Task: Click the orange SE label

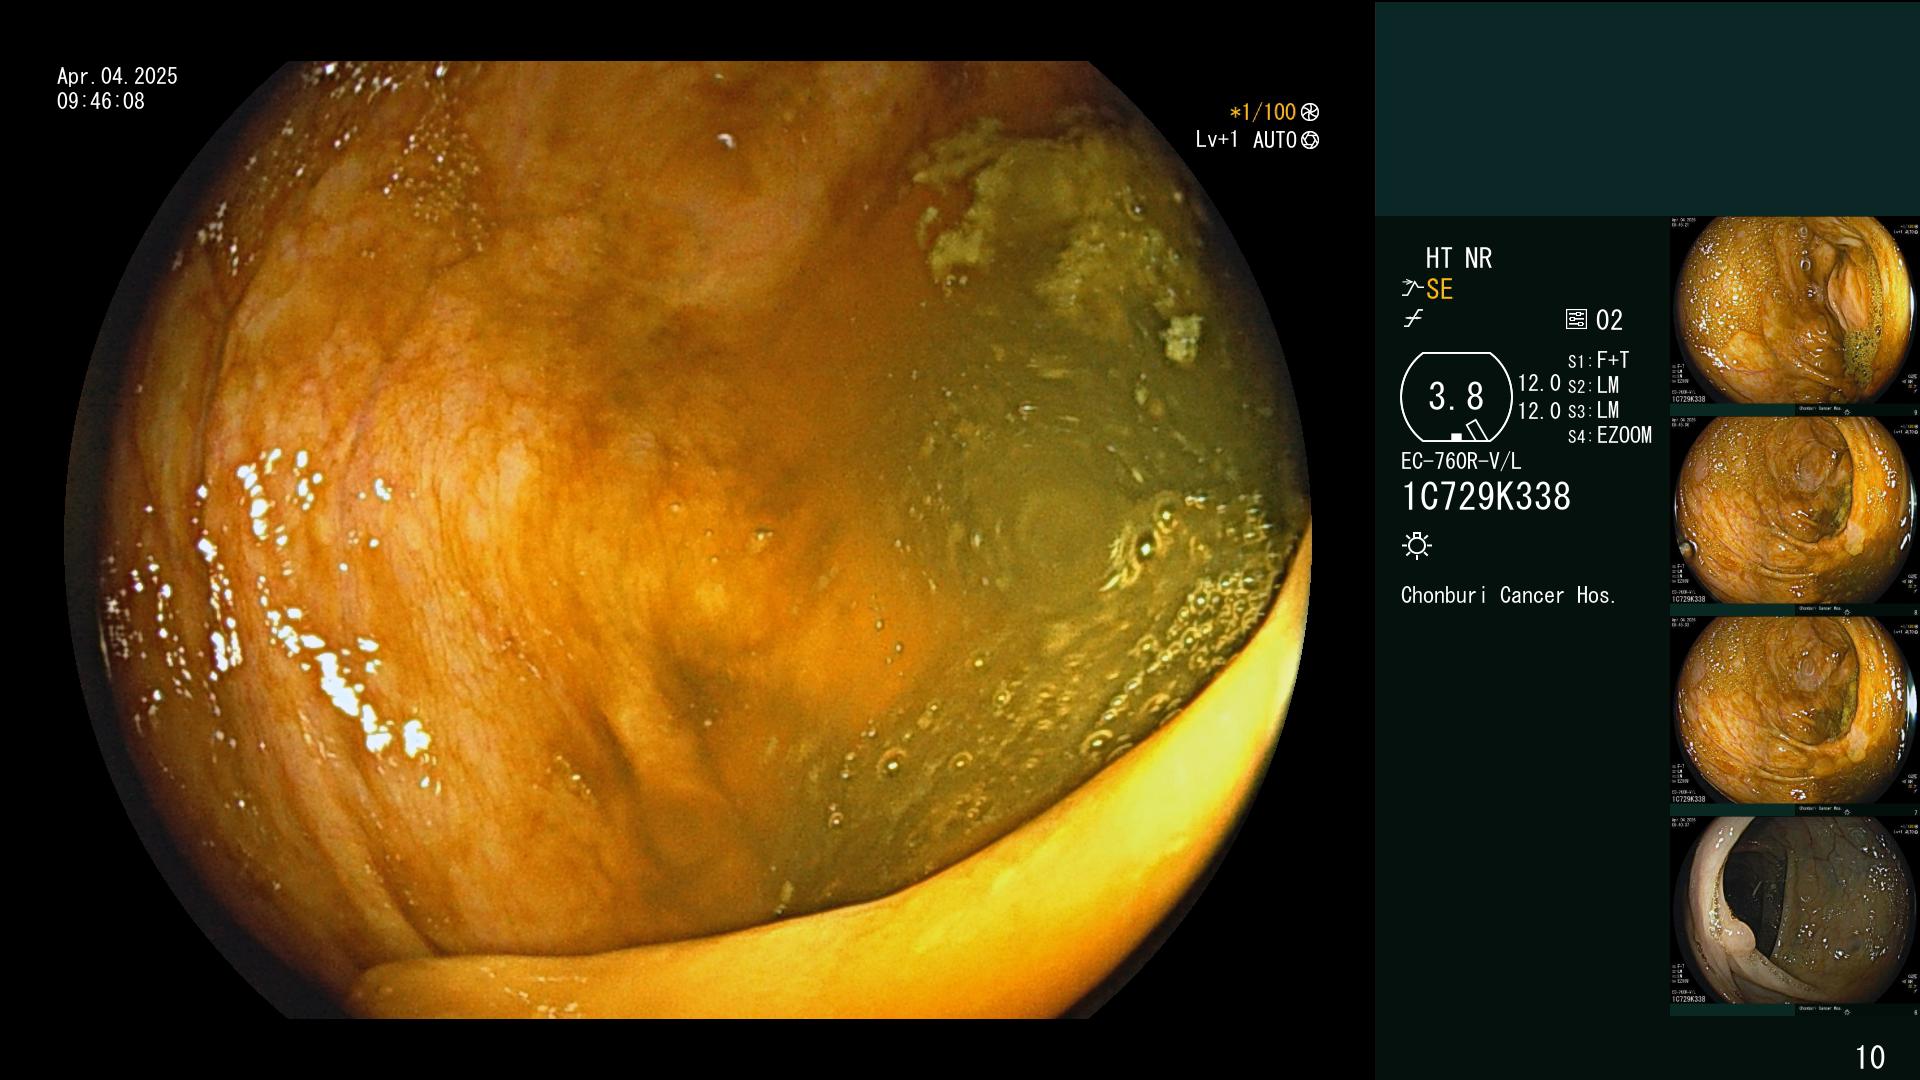Action: pos(1439,290)
